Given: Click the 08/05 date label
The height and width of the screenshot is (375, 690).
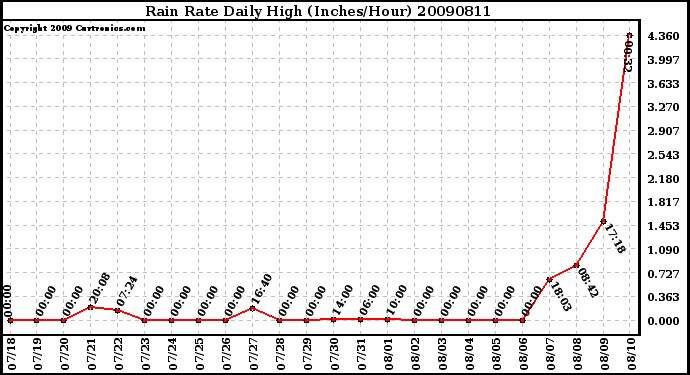Looking at the screenshot, I should coord(496,354).
